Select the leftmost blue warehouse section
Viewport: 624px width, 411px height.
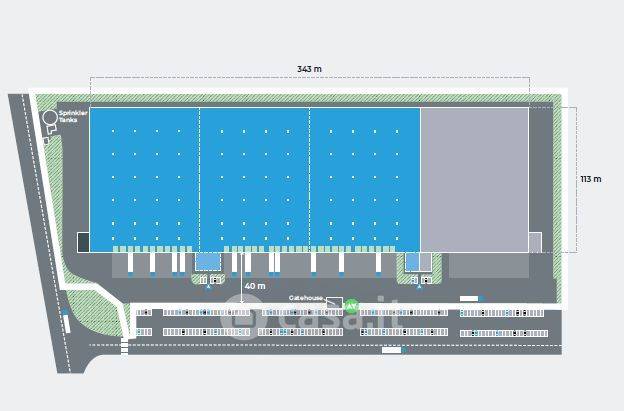pyautogui.click(x=144, y=177)
